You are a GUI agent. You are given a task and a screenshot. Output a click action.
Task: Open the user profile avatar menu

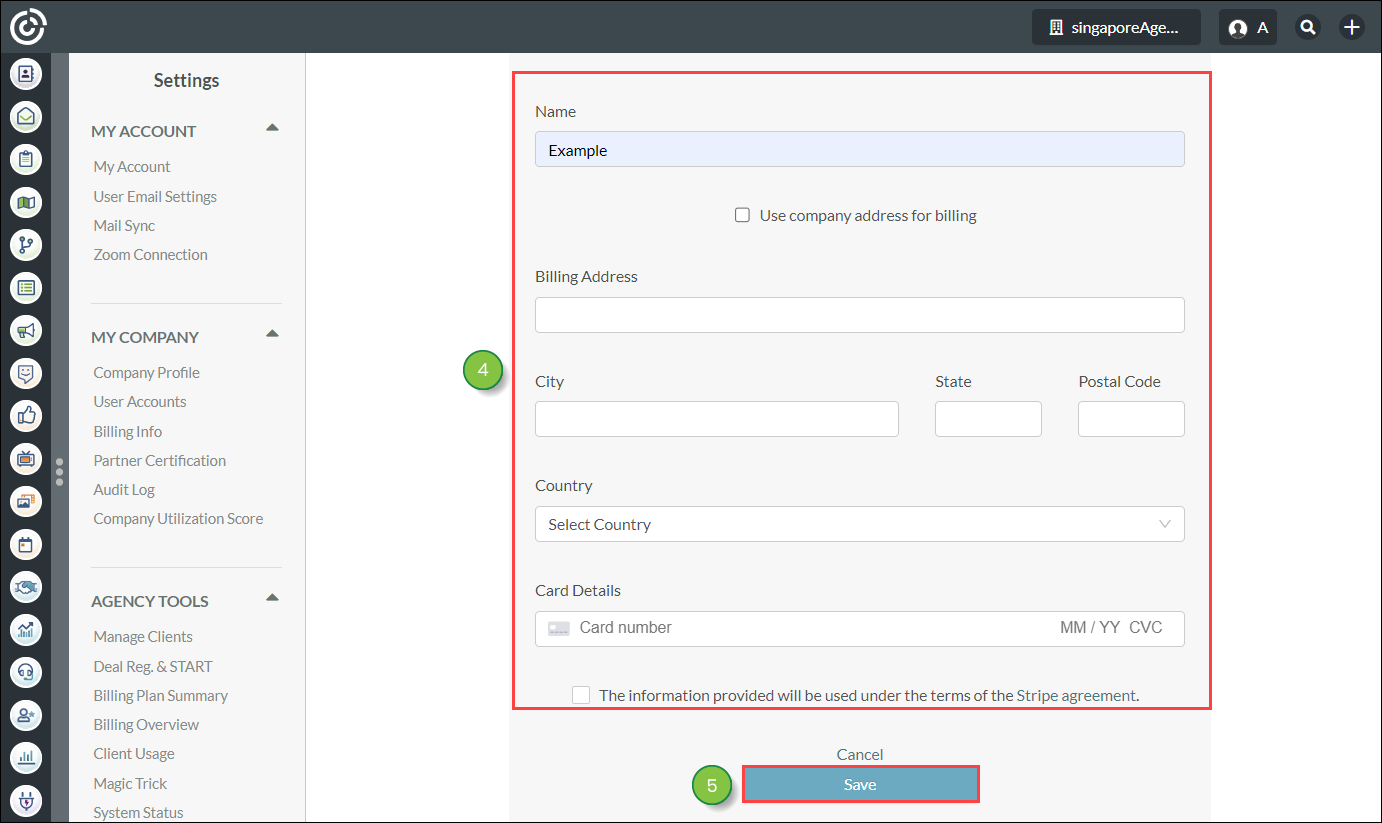coord(1248,27)
